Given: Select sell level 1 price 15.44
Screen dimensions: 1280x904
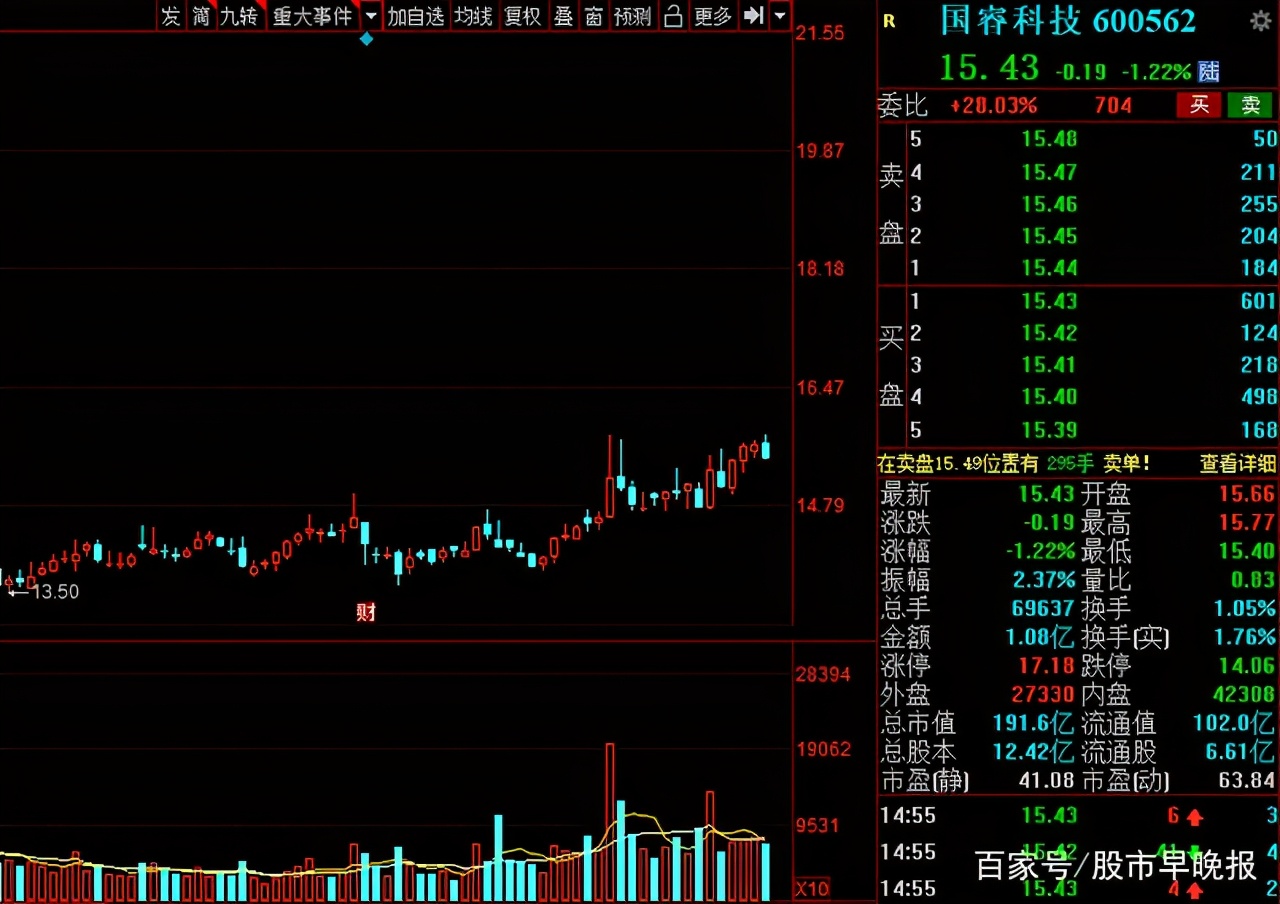Looking at the screenshot, I should 1049,268.
